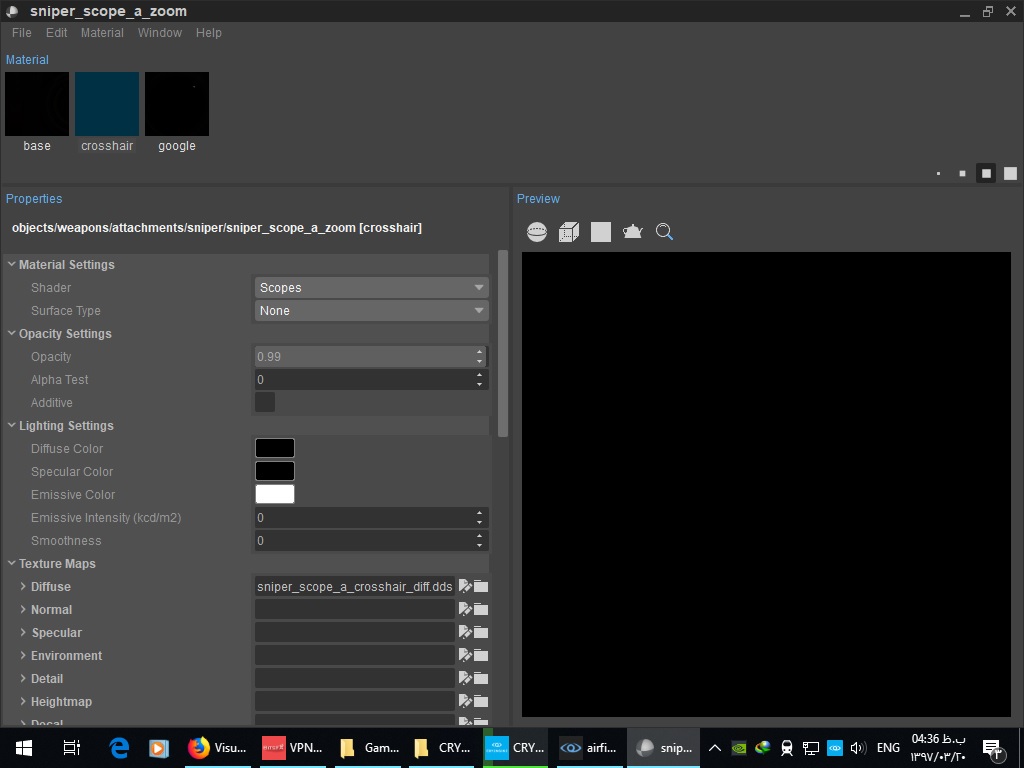Edit the Normal texture file icon

pyautogui.click(x=465, y=609)
